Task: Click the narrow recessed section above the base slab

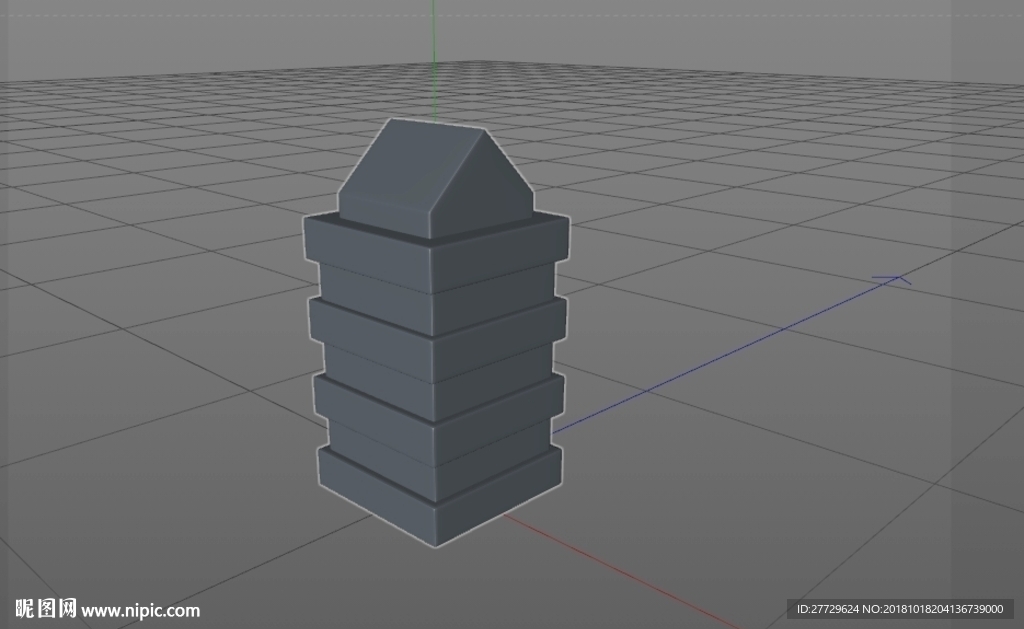Action: [x=438, y=441]
